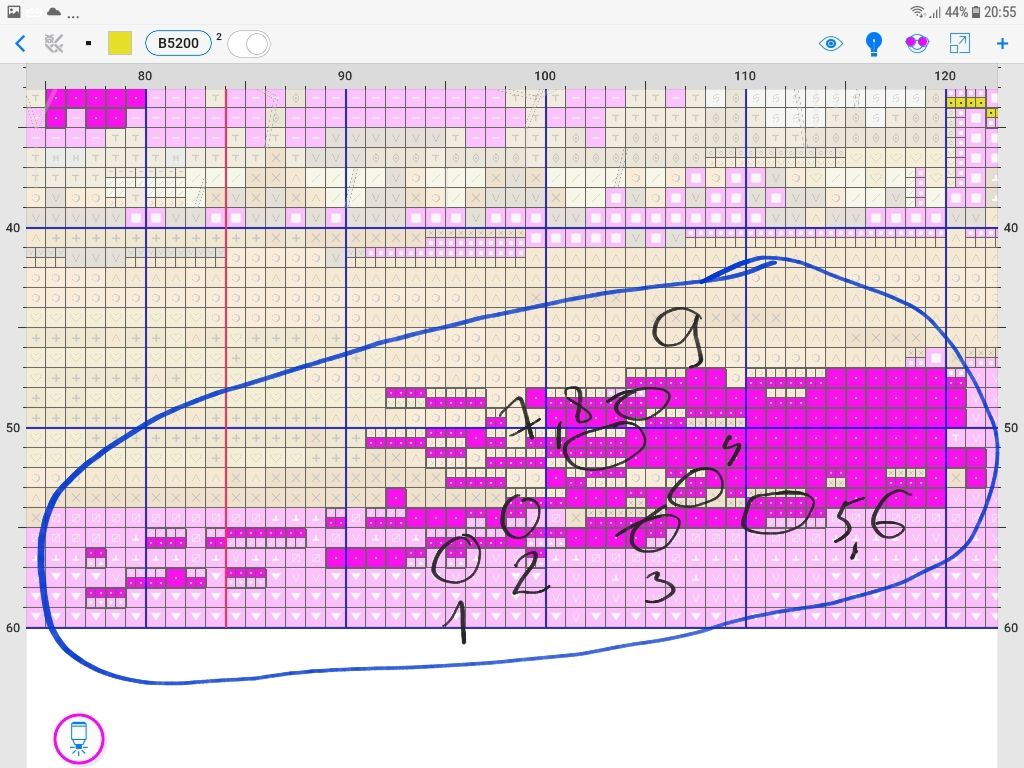This screenshot has height=768, width=1024.
Task: Tap the pink glasses icon
Action: click(916, 43)
